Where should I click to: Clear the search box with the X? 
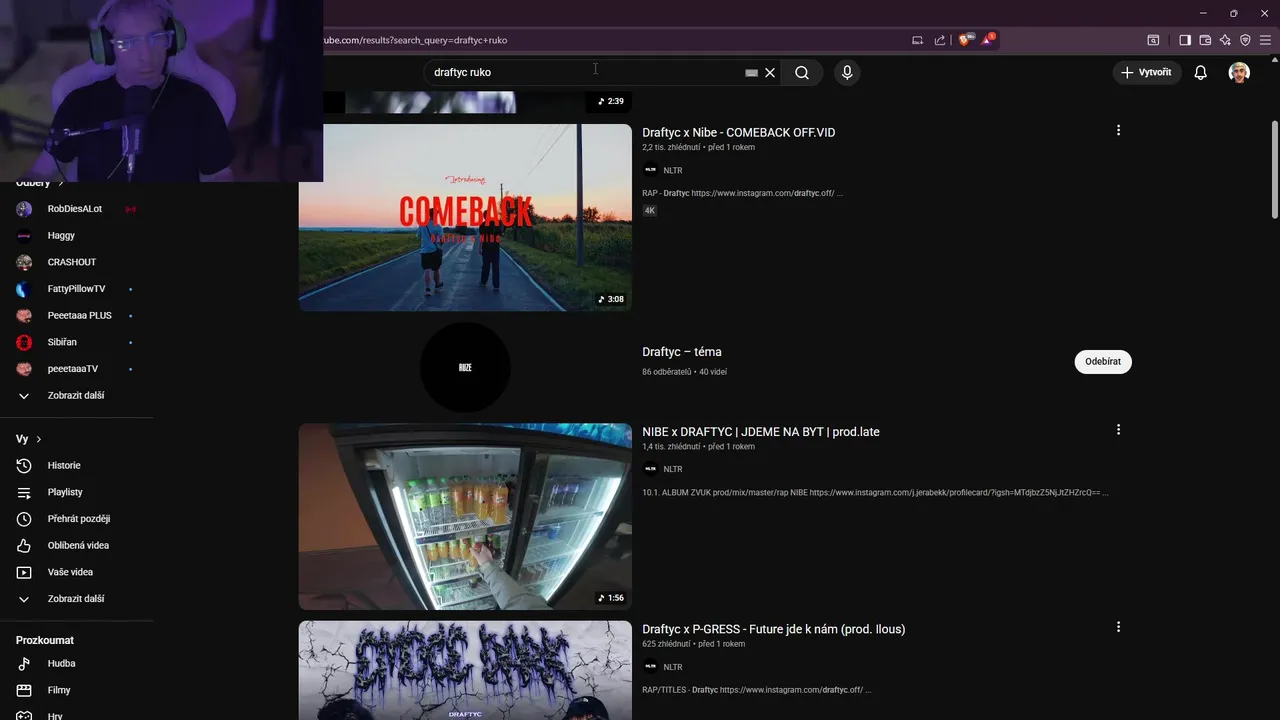click(770, 72)
